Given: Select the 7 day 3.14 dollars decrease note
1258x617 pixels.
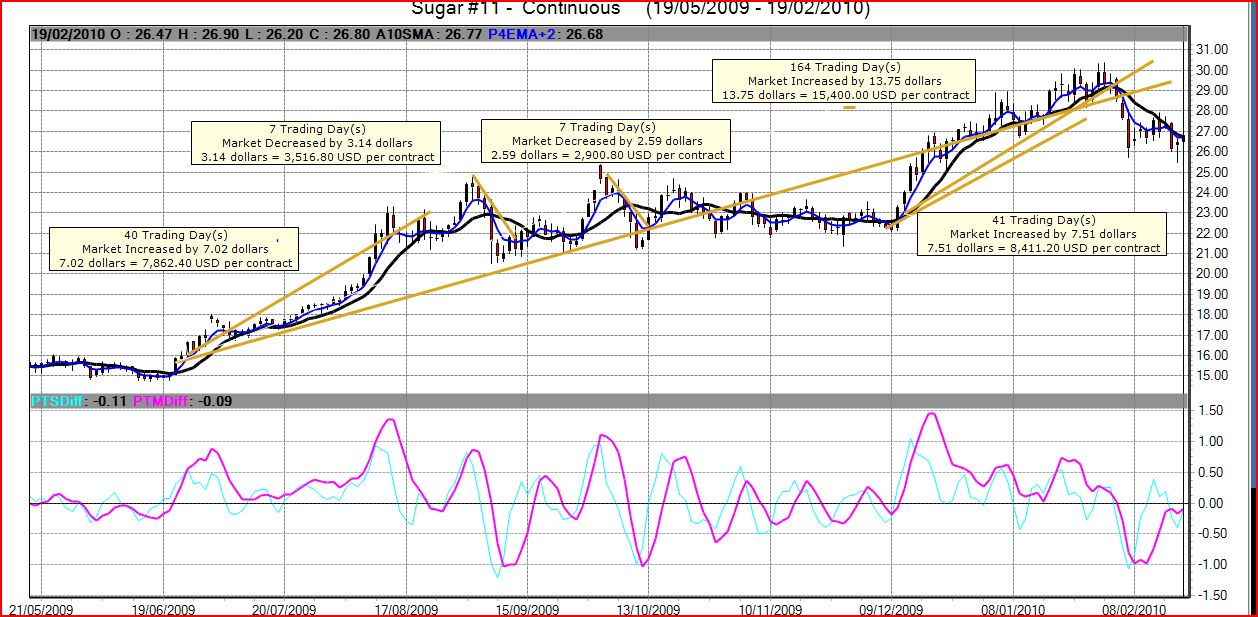Looking at the screenshot, I should pyautogui.click(x=315, y=143).
